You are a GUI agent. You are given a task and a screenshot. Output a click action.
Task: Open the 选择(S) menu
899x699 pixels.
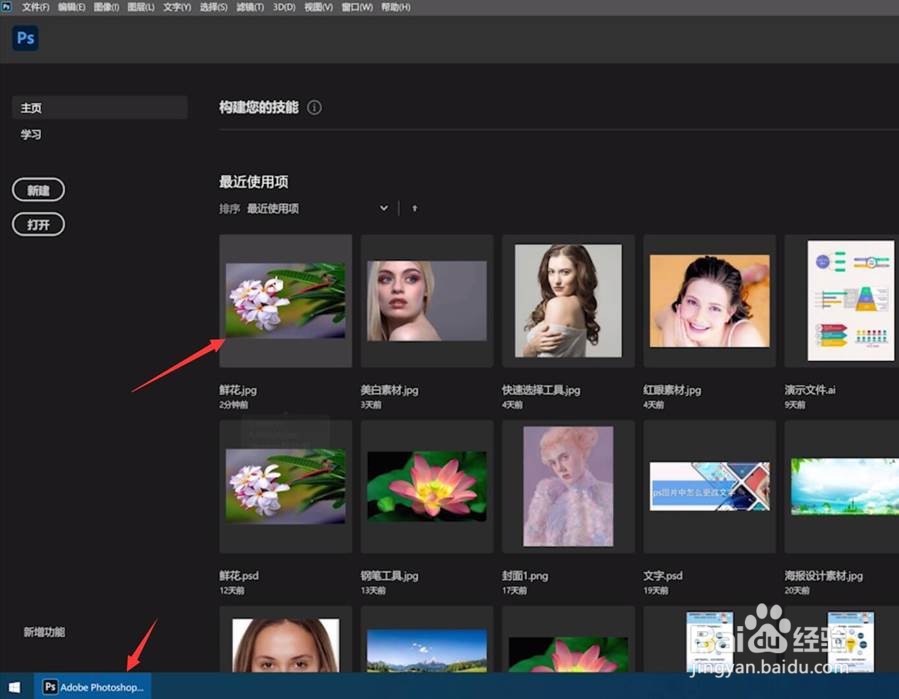coord(213,7)
